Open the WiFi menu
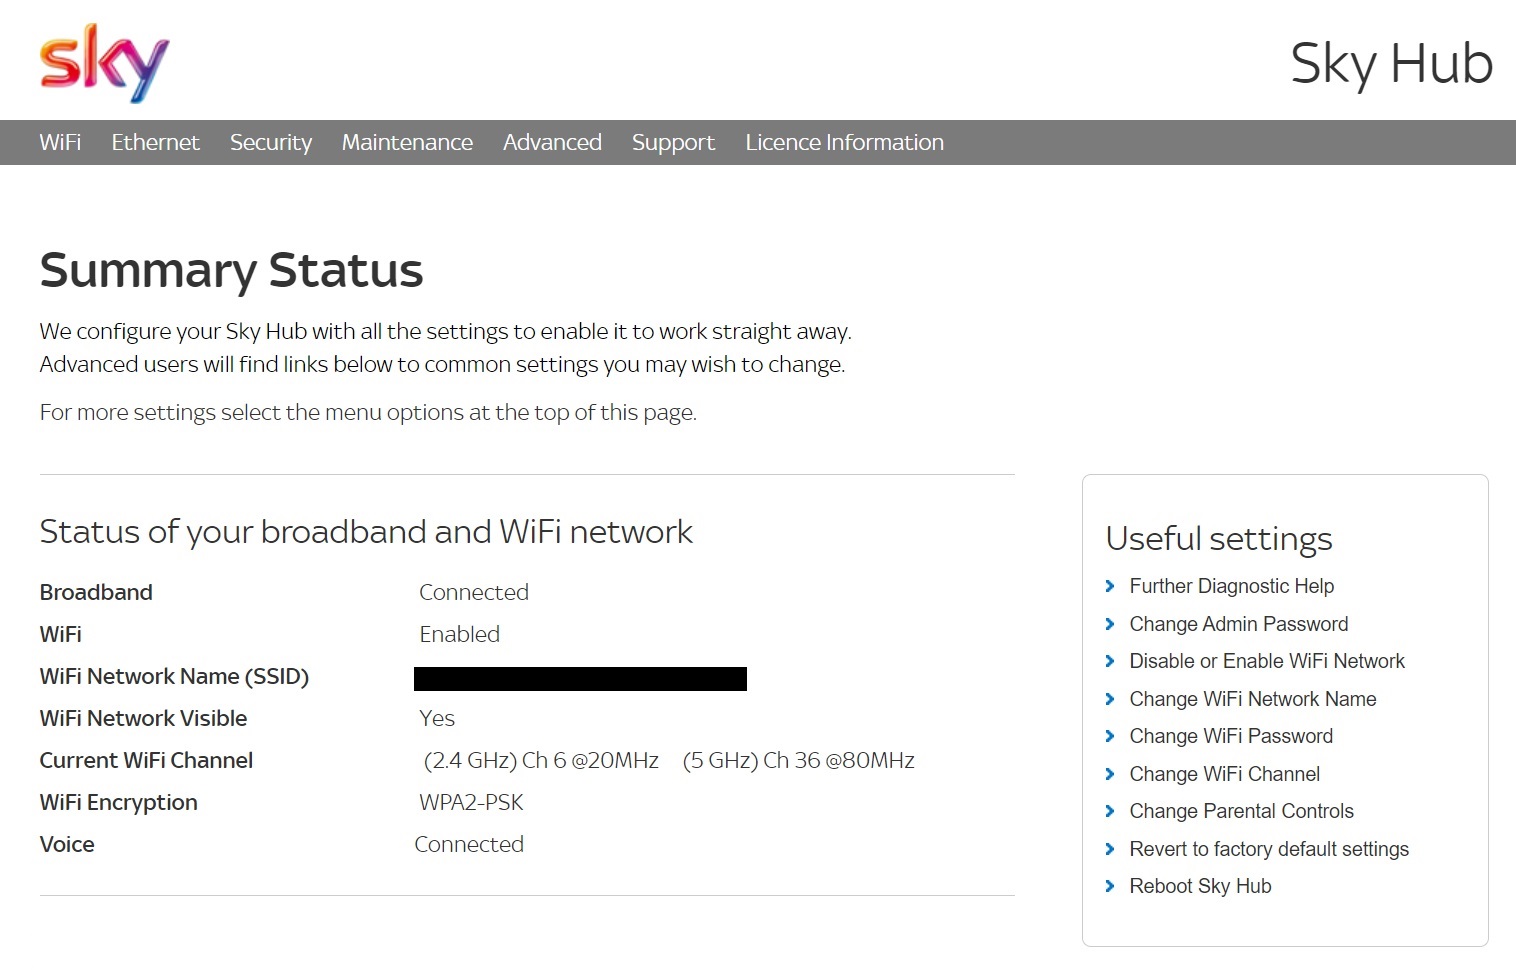The height and width of the screenshot is (978, 1516). pyautogui.click(x=60, y=142)
